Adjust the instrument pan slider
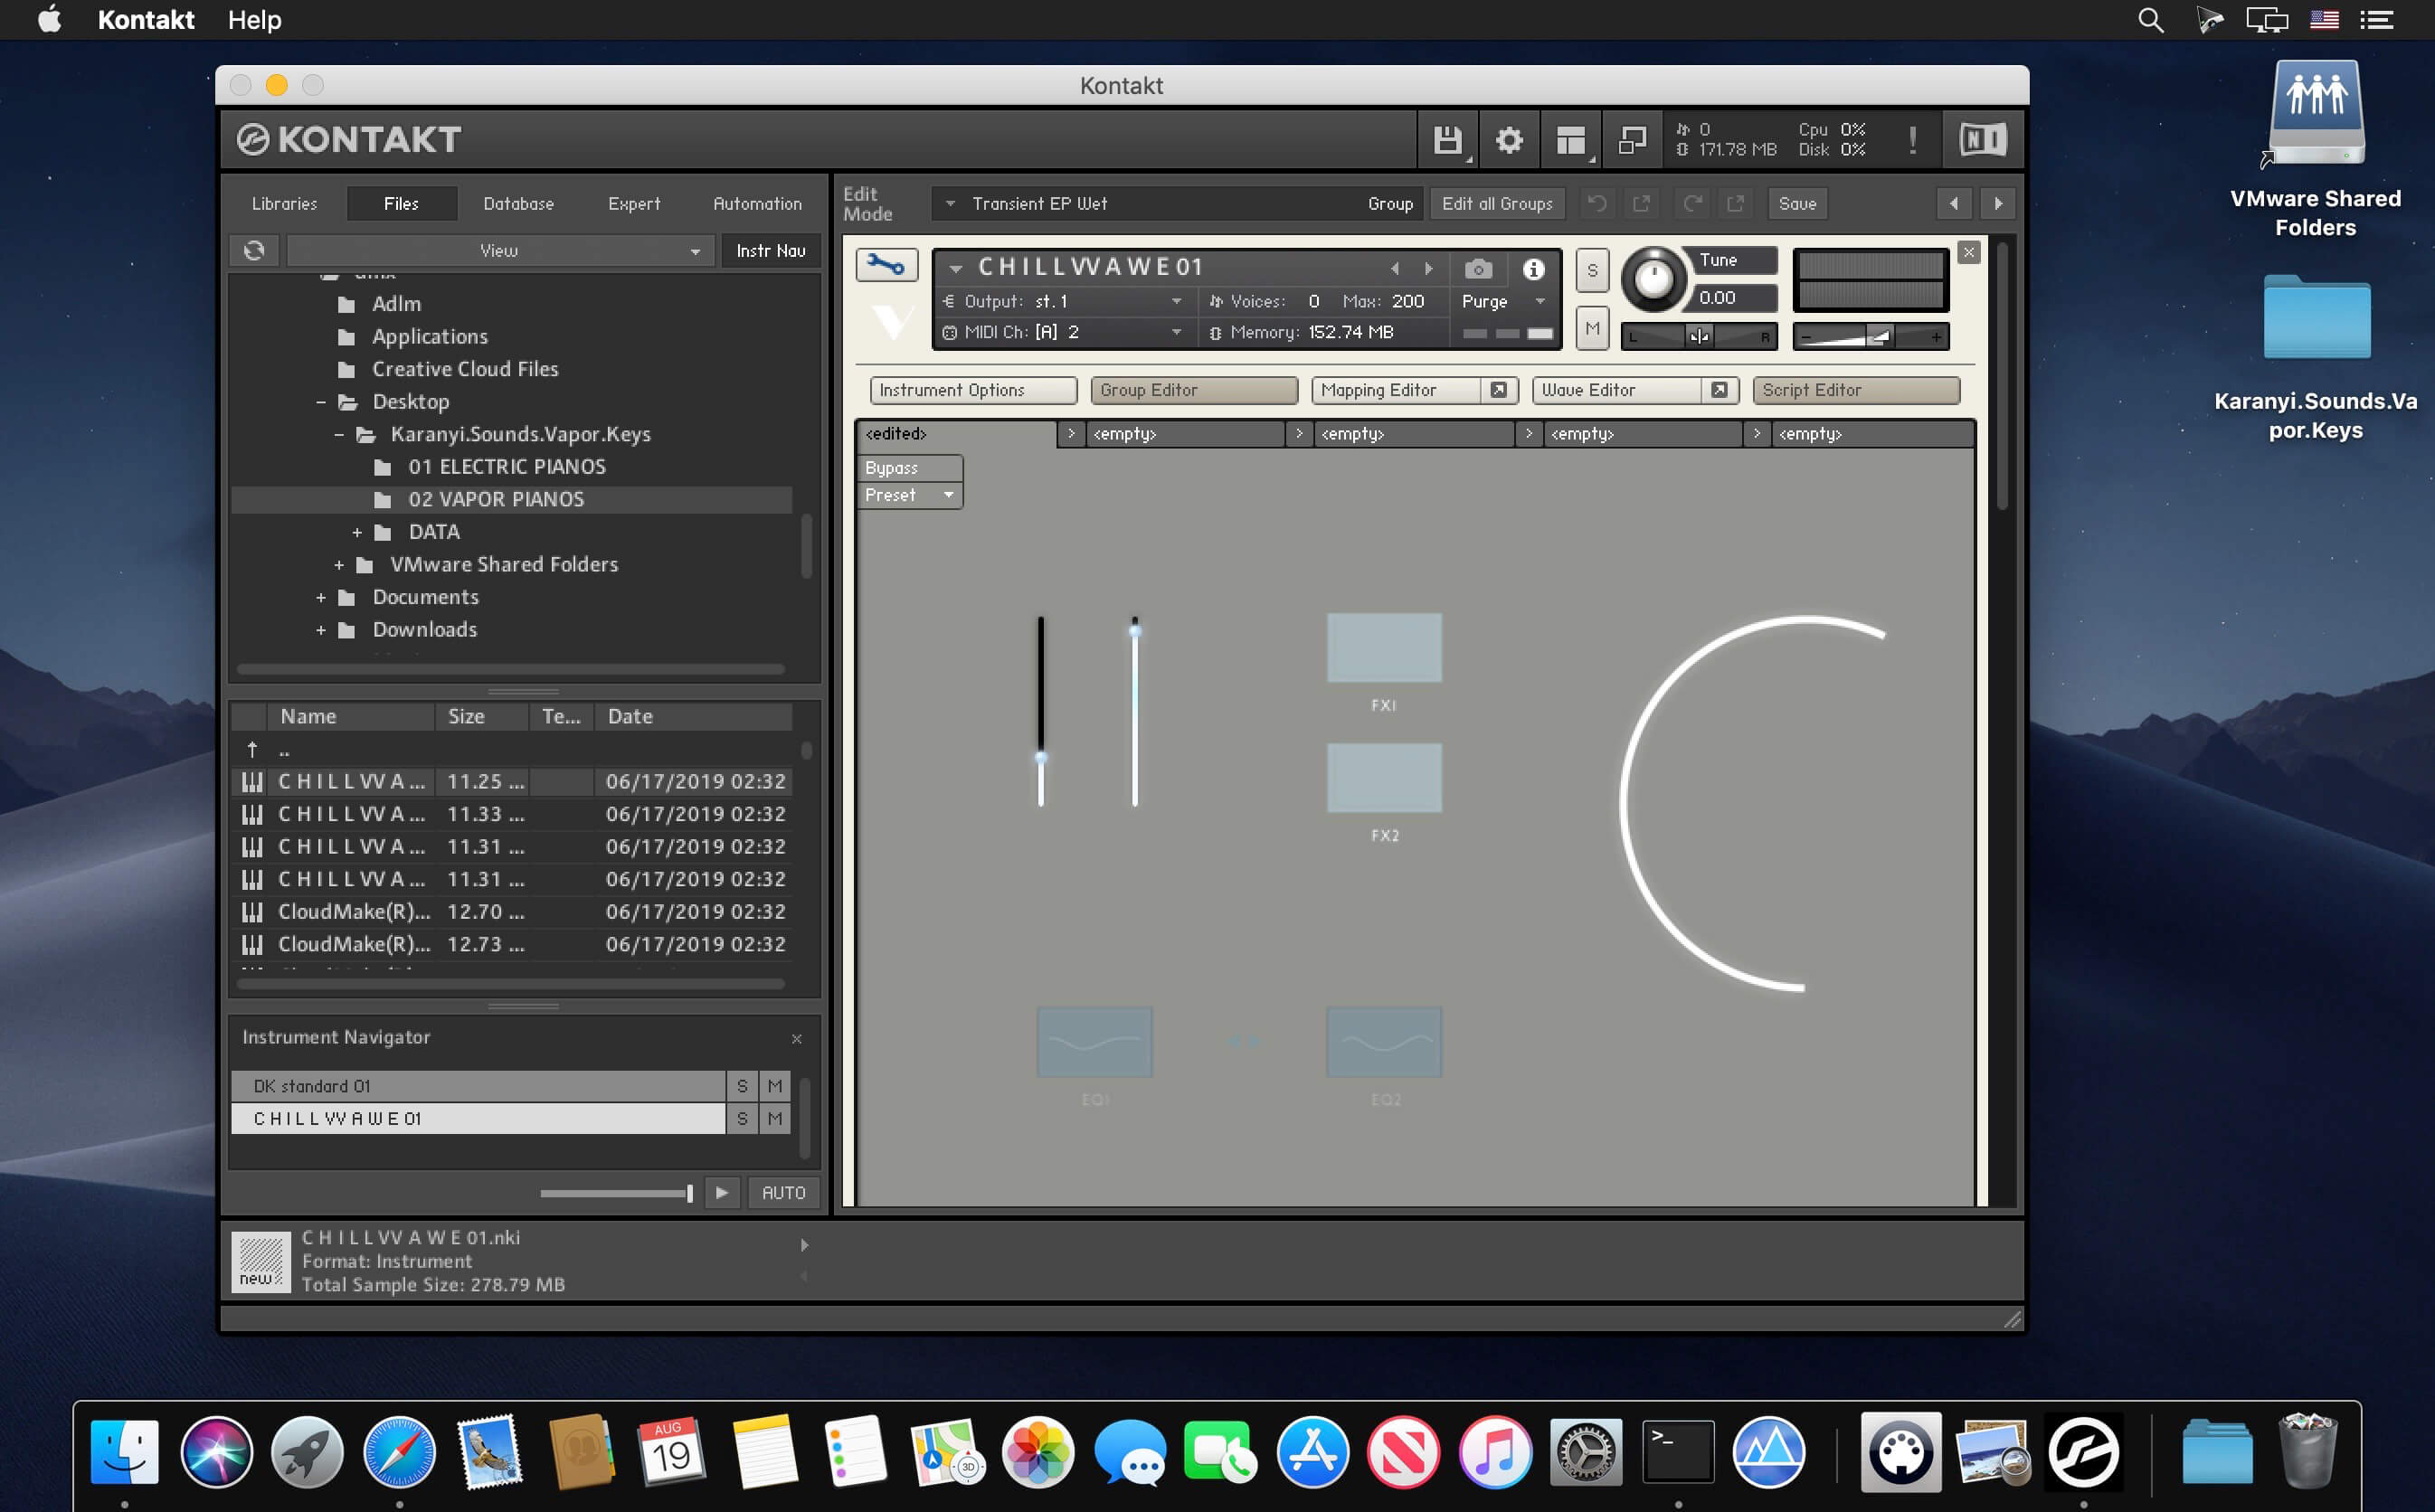The width and height of the screenshot is (2435, 1512). pos(1698,336)
